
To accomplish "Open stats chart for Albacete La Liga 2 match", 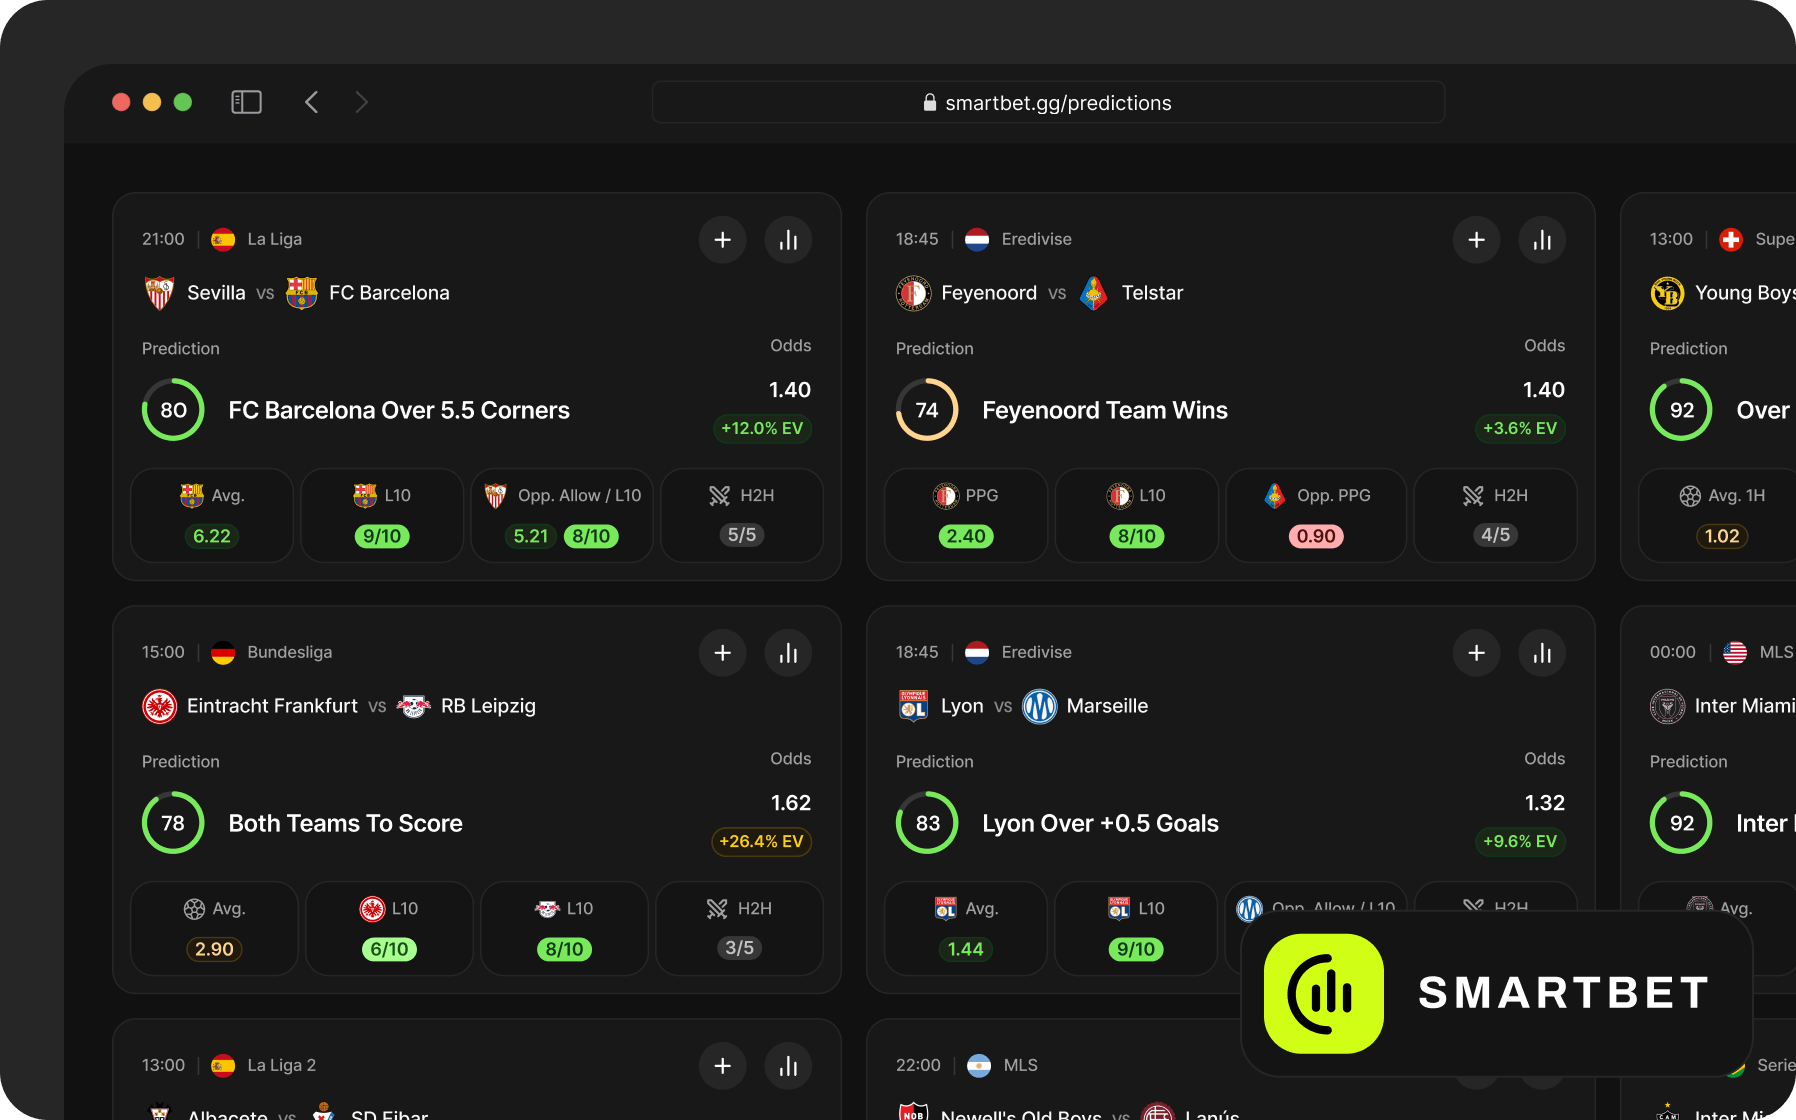I will 789,1066.
